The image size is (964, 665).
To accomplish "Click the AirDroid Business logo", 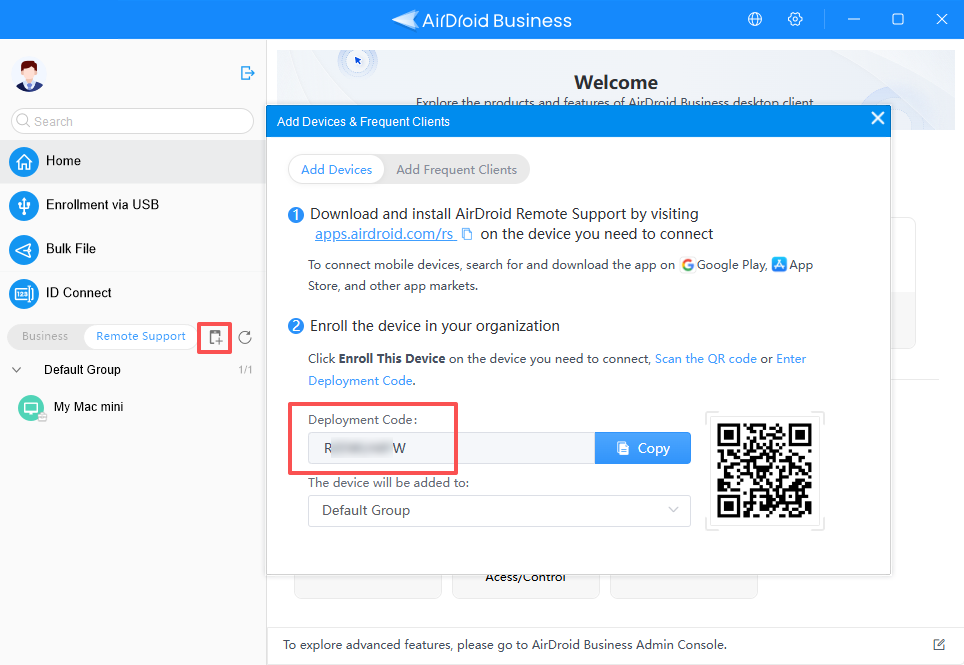I will point(482,20).
